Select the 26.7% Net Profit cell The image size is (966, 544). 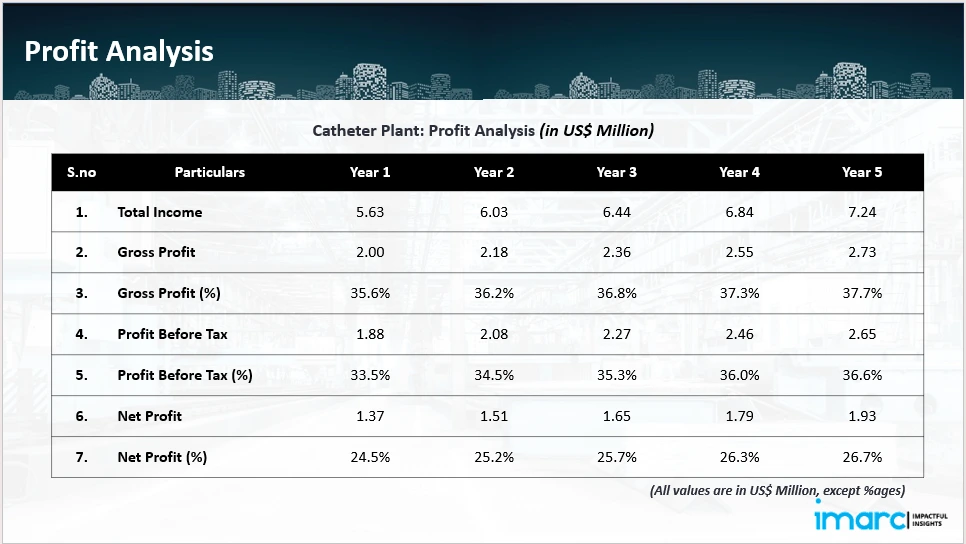(x=862, y=458)
